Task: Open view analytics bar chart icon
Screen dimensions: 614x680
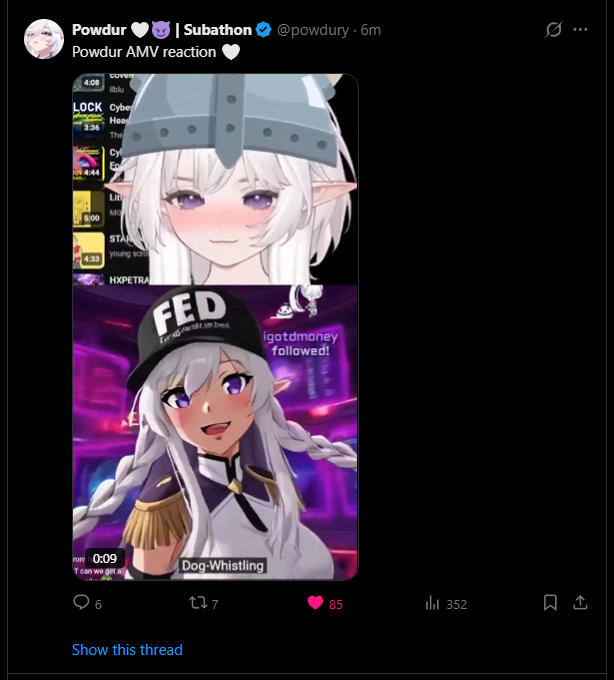Action: click(432, 603)
